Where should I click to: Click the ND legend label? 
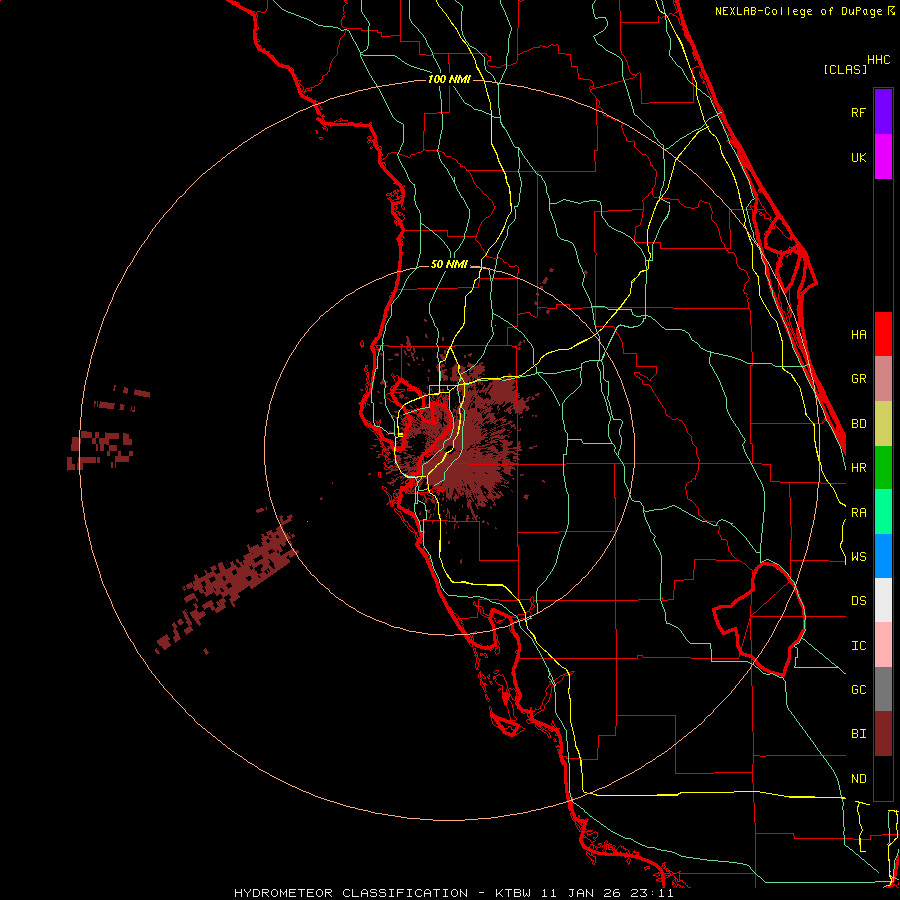click(x=858, y=779)
